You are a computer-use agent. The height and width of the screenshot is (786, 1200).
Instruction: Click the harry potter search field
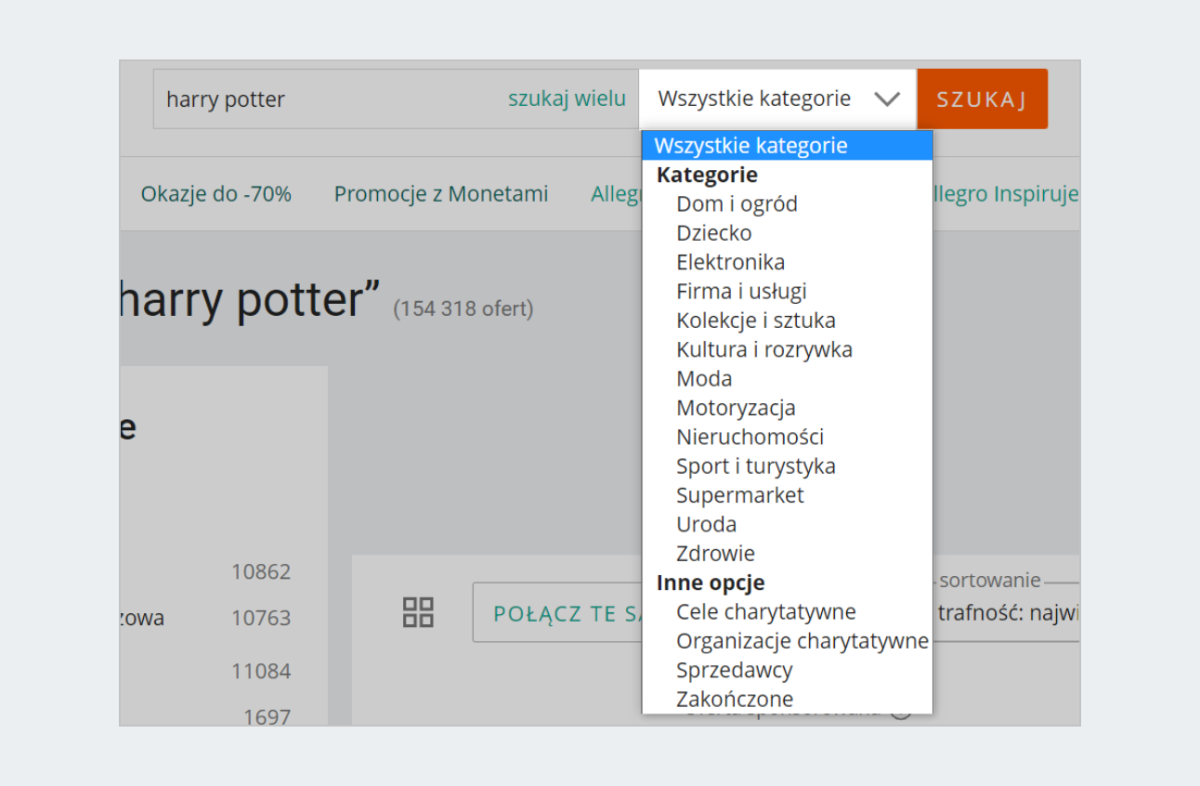pos(330,99)
